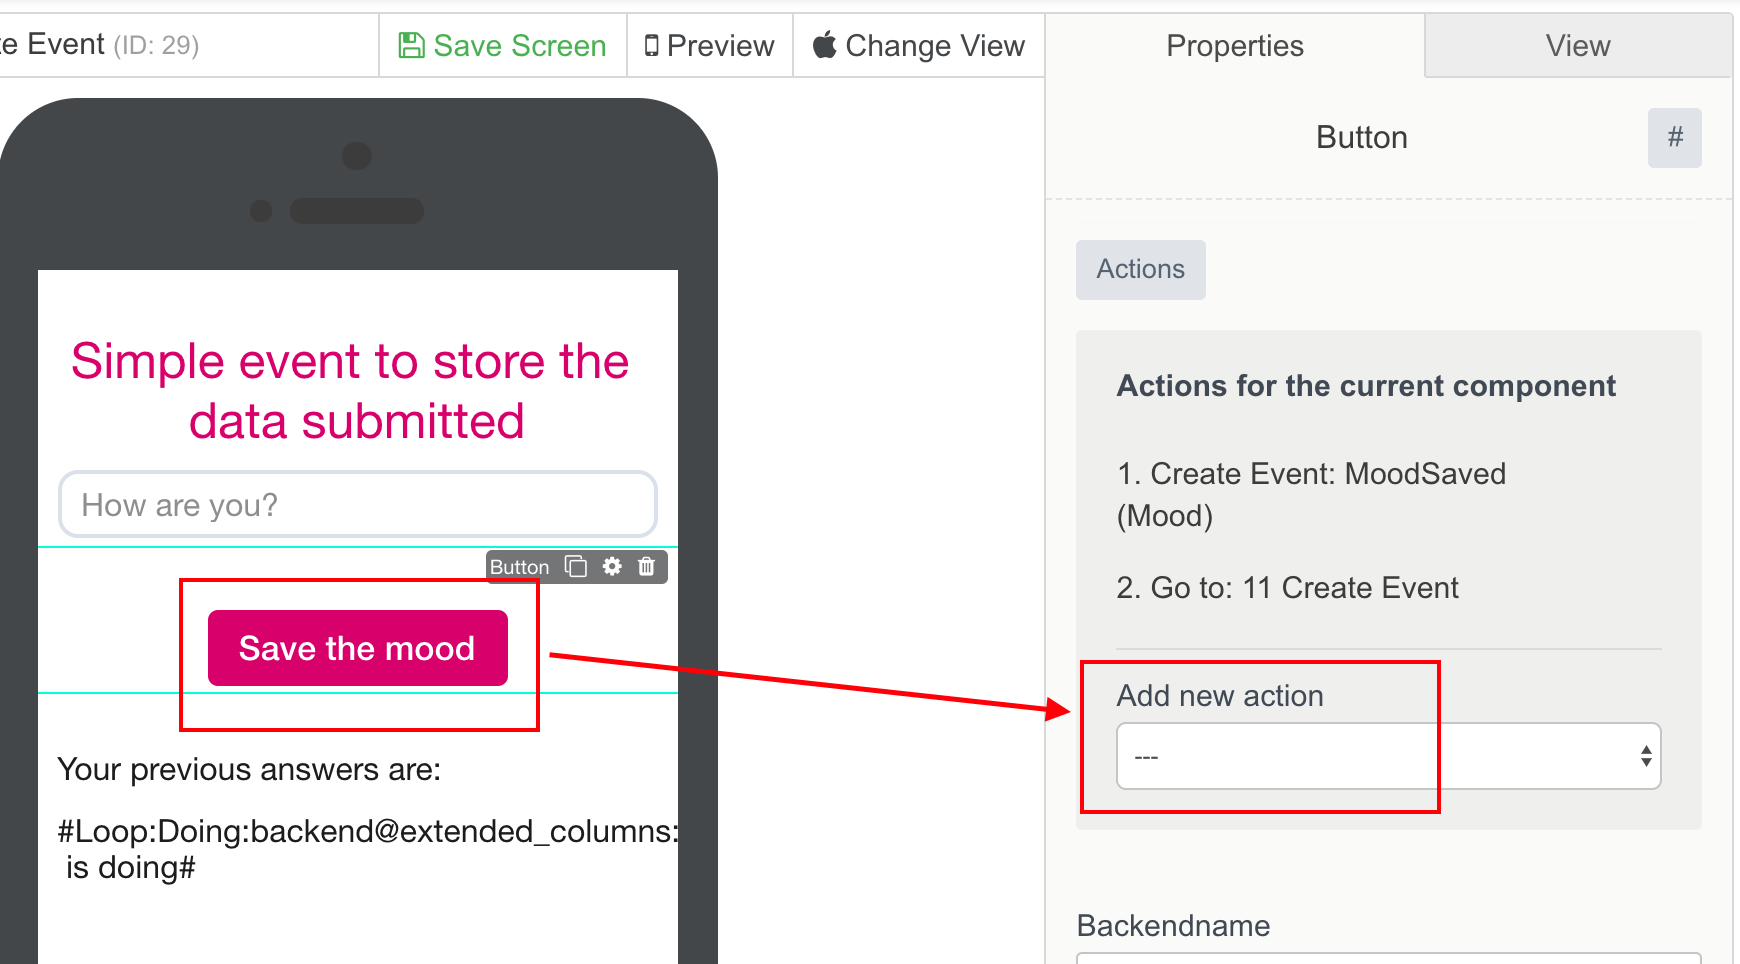Click the # button beside the Button title
Screen dimensions: 1740x964
tap(1675, 137)
